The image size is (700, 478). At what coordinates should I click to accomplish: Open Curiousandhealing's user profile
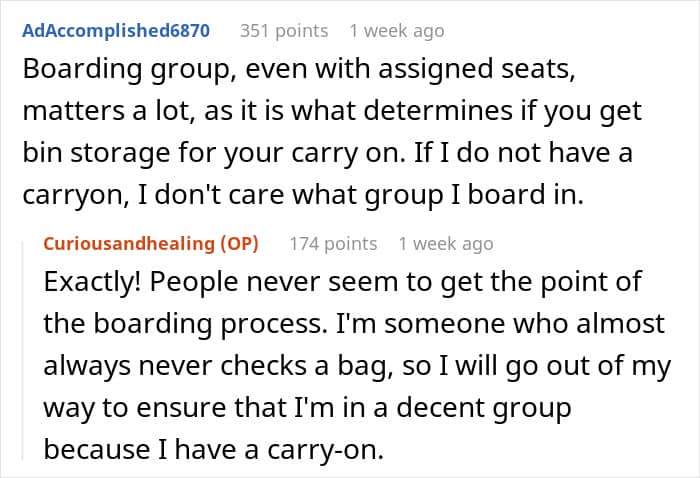pos(129,244)
